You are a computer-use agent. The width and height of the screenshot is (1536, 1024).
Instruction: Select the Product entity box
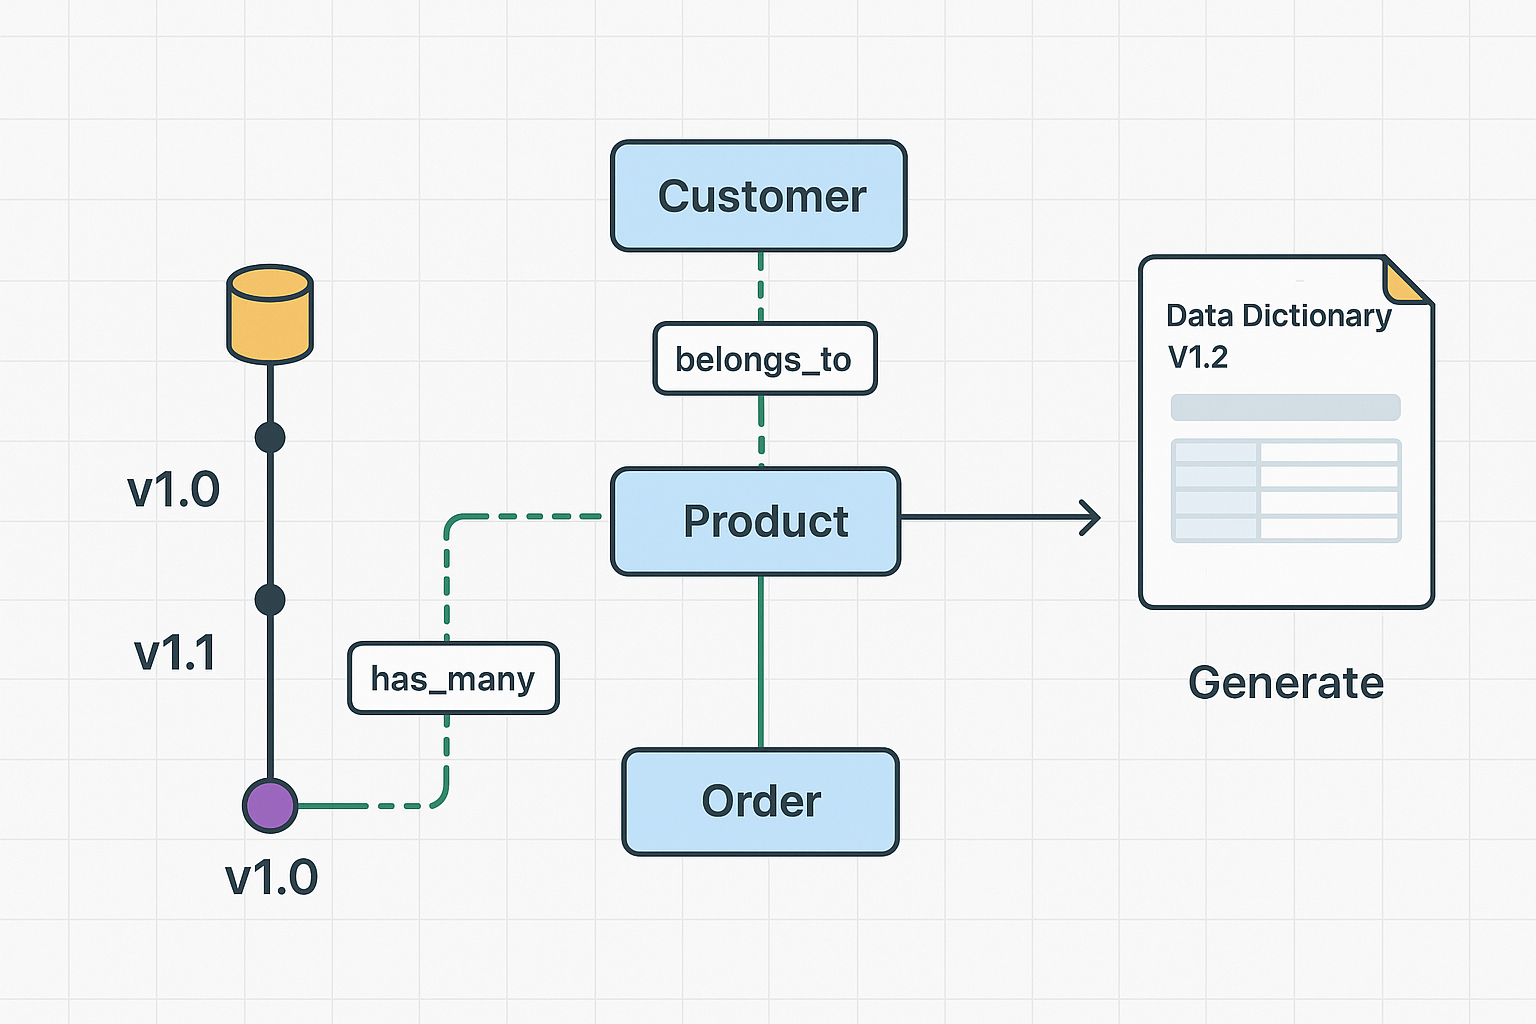point(756,521)
